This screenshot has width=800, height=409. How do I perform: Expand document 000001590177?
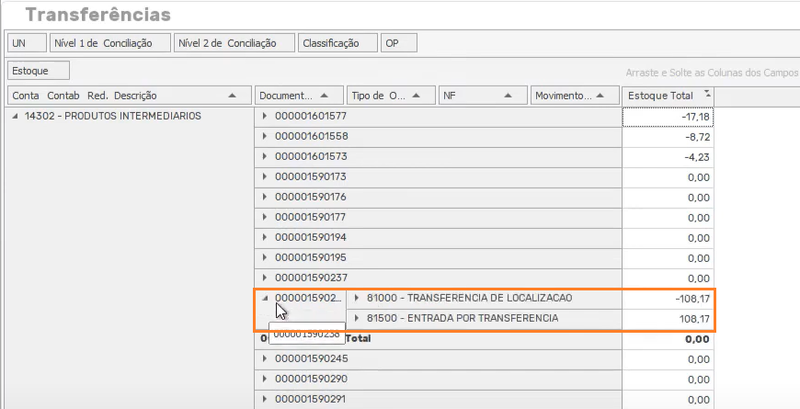tap(264, 217)
